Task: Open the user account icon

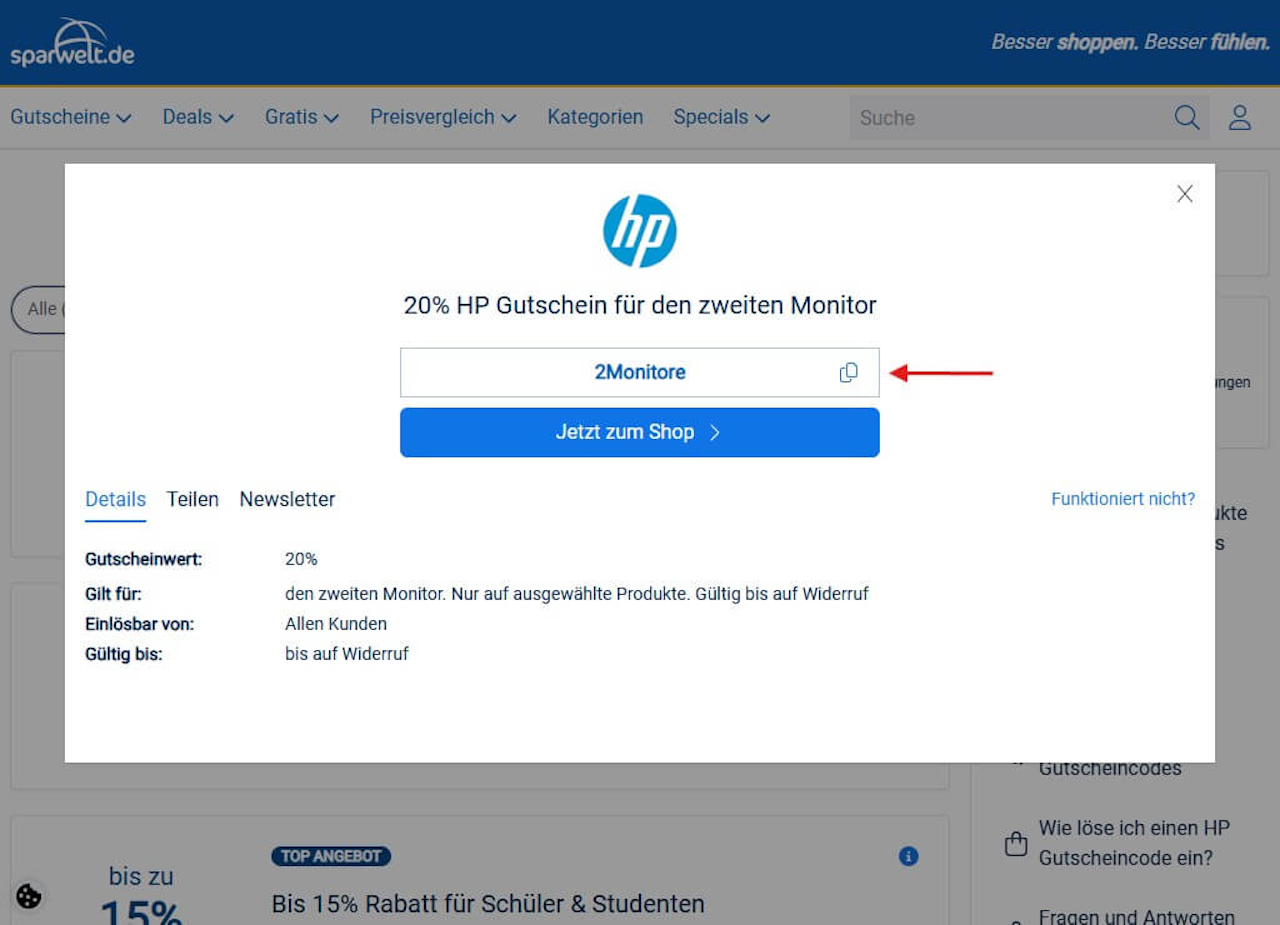Action: pyautogui.click(x=1240, y=117)
